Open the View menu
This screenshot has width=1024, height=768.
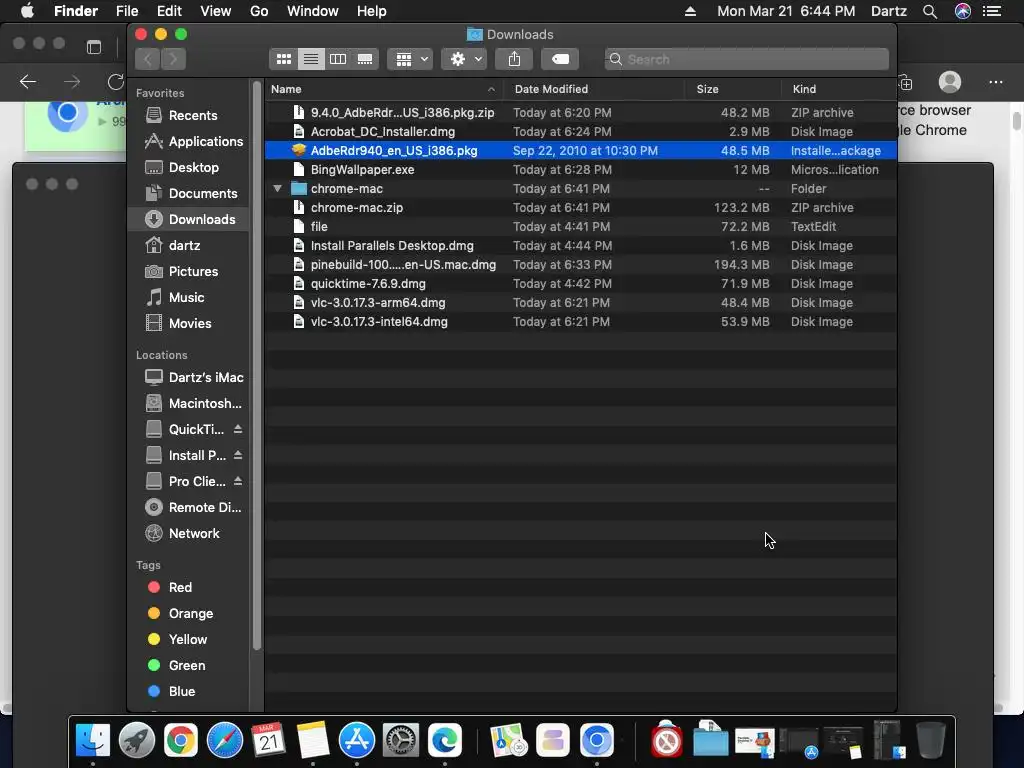click(216, 11)
